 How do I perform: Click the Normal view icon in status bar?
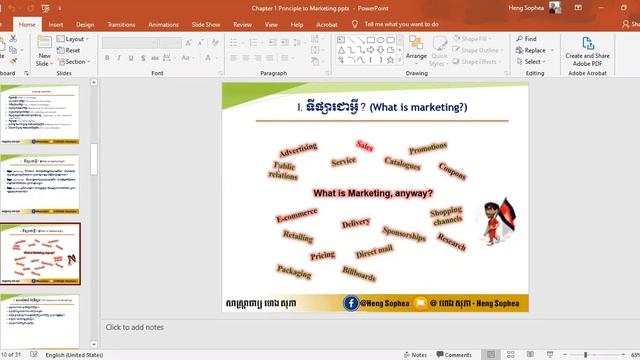click(491, 354)
